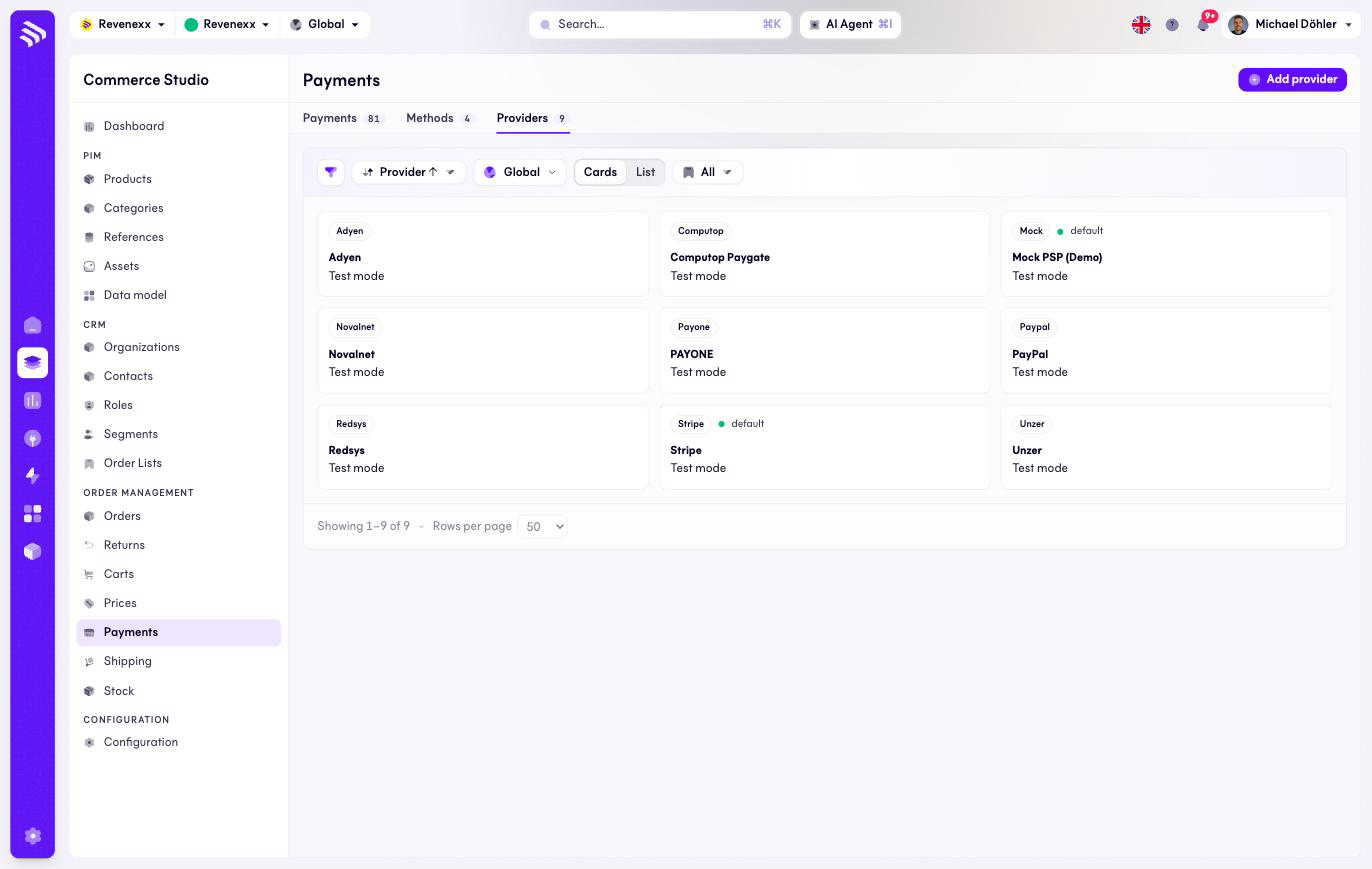Click the purple funnel filter icon
Image resolution: width=1372 pixels, height=869 pixels.
(331, 172)
